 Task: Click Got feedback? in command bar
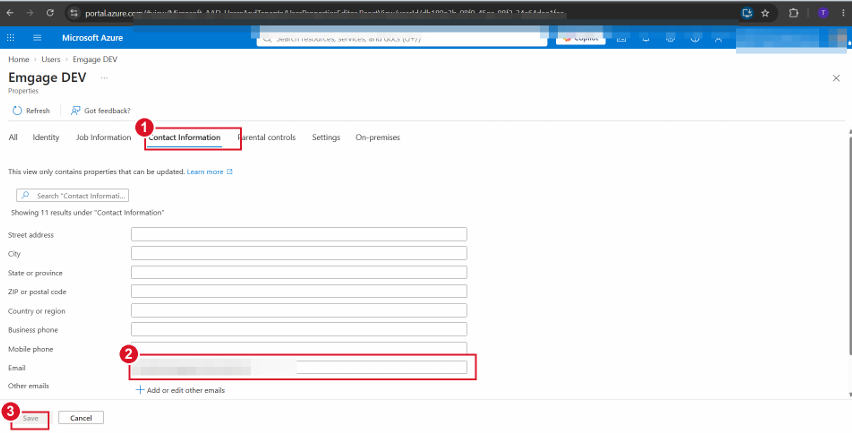(x=101, y=110)
